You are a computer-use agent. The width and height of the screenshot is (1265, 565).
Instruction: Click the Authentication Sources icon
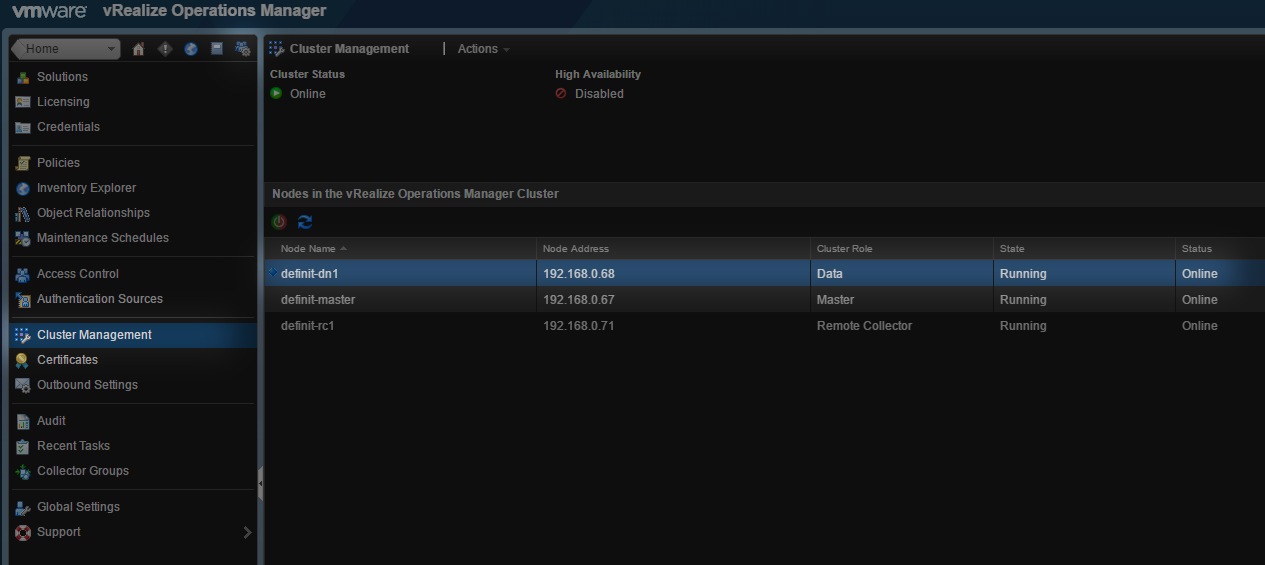(23, 299)
